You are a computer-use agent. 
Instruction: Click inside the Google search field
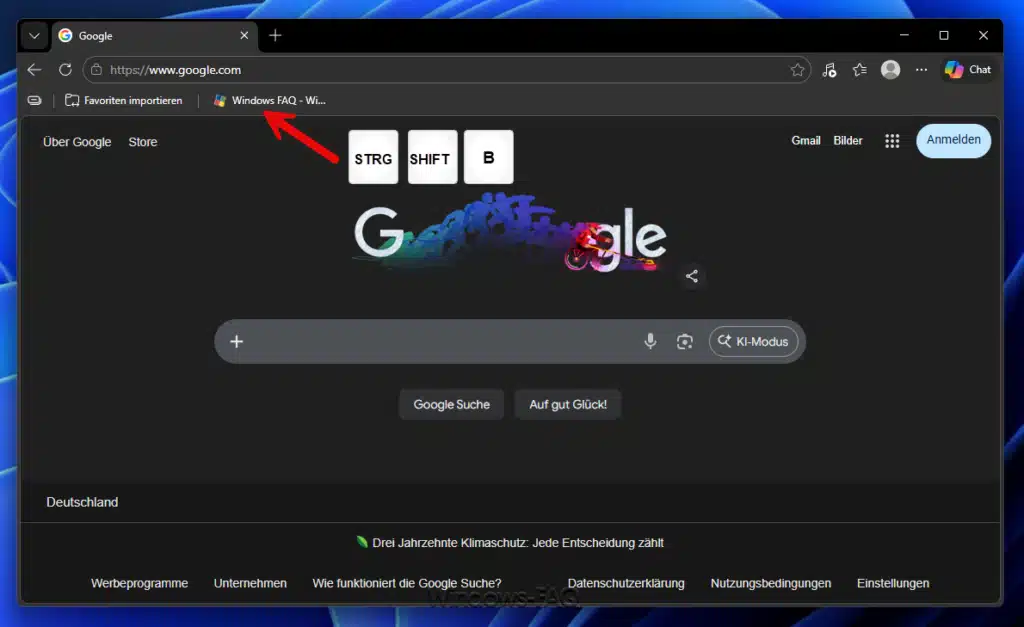click(450, 341)
